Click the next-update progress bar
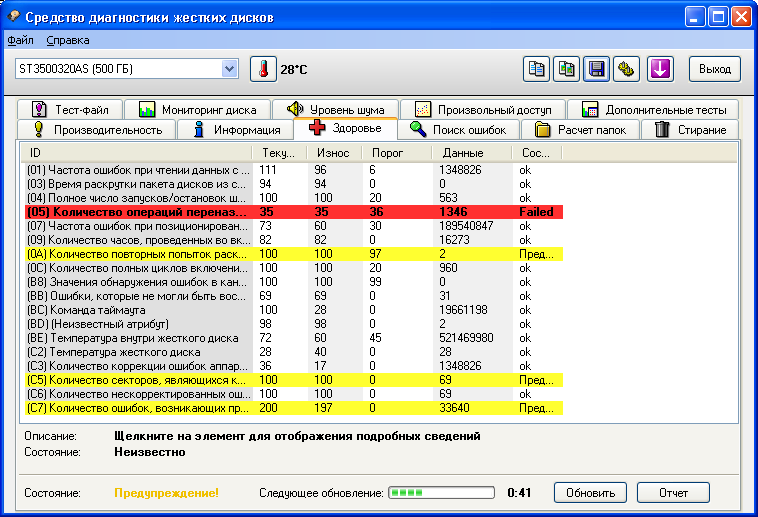 point(440,493)
